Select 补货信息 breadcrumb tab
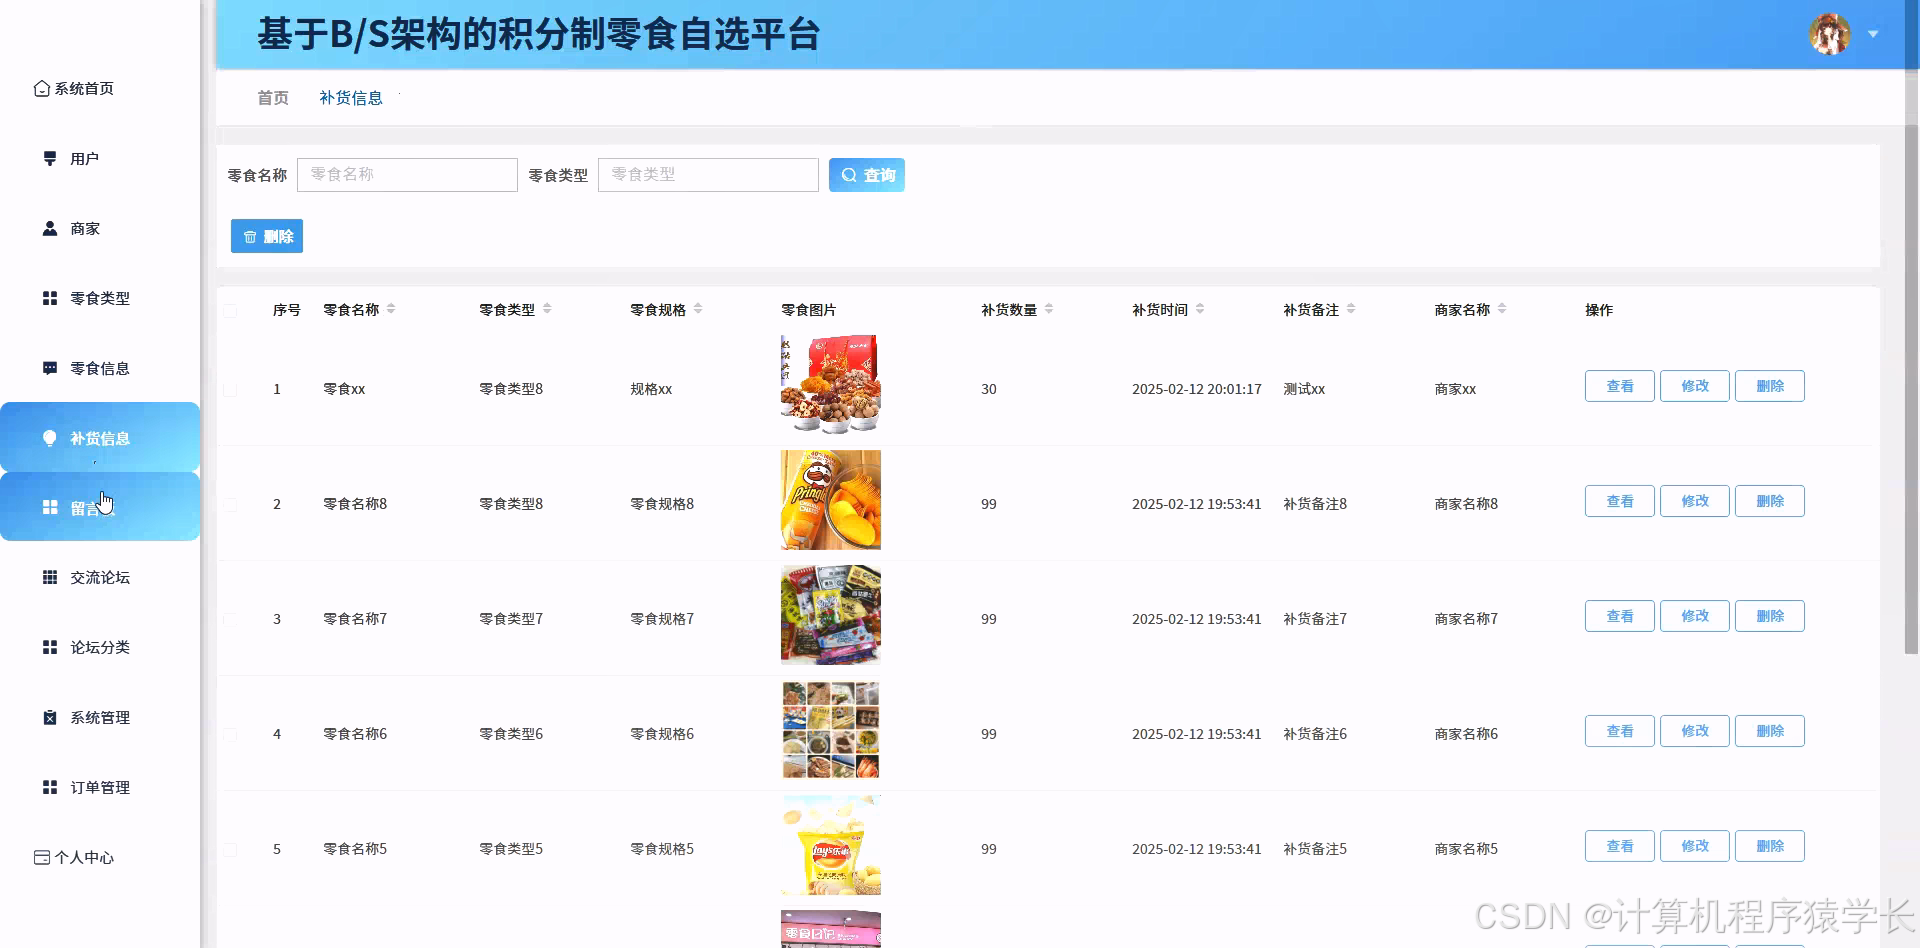Viewport: 1920px width, 948px height. [351, 98]
